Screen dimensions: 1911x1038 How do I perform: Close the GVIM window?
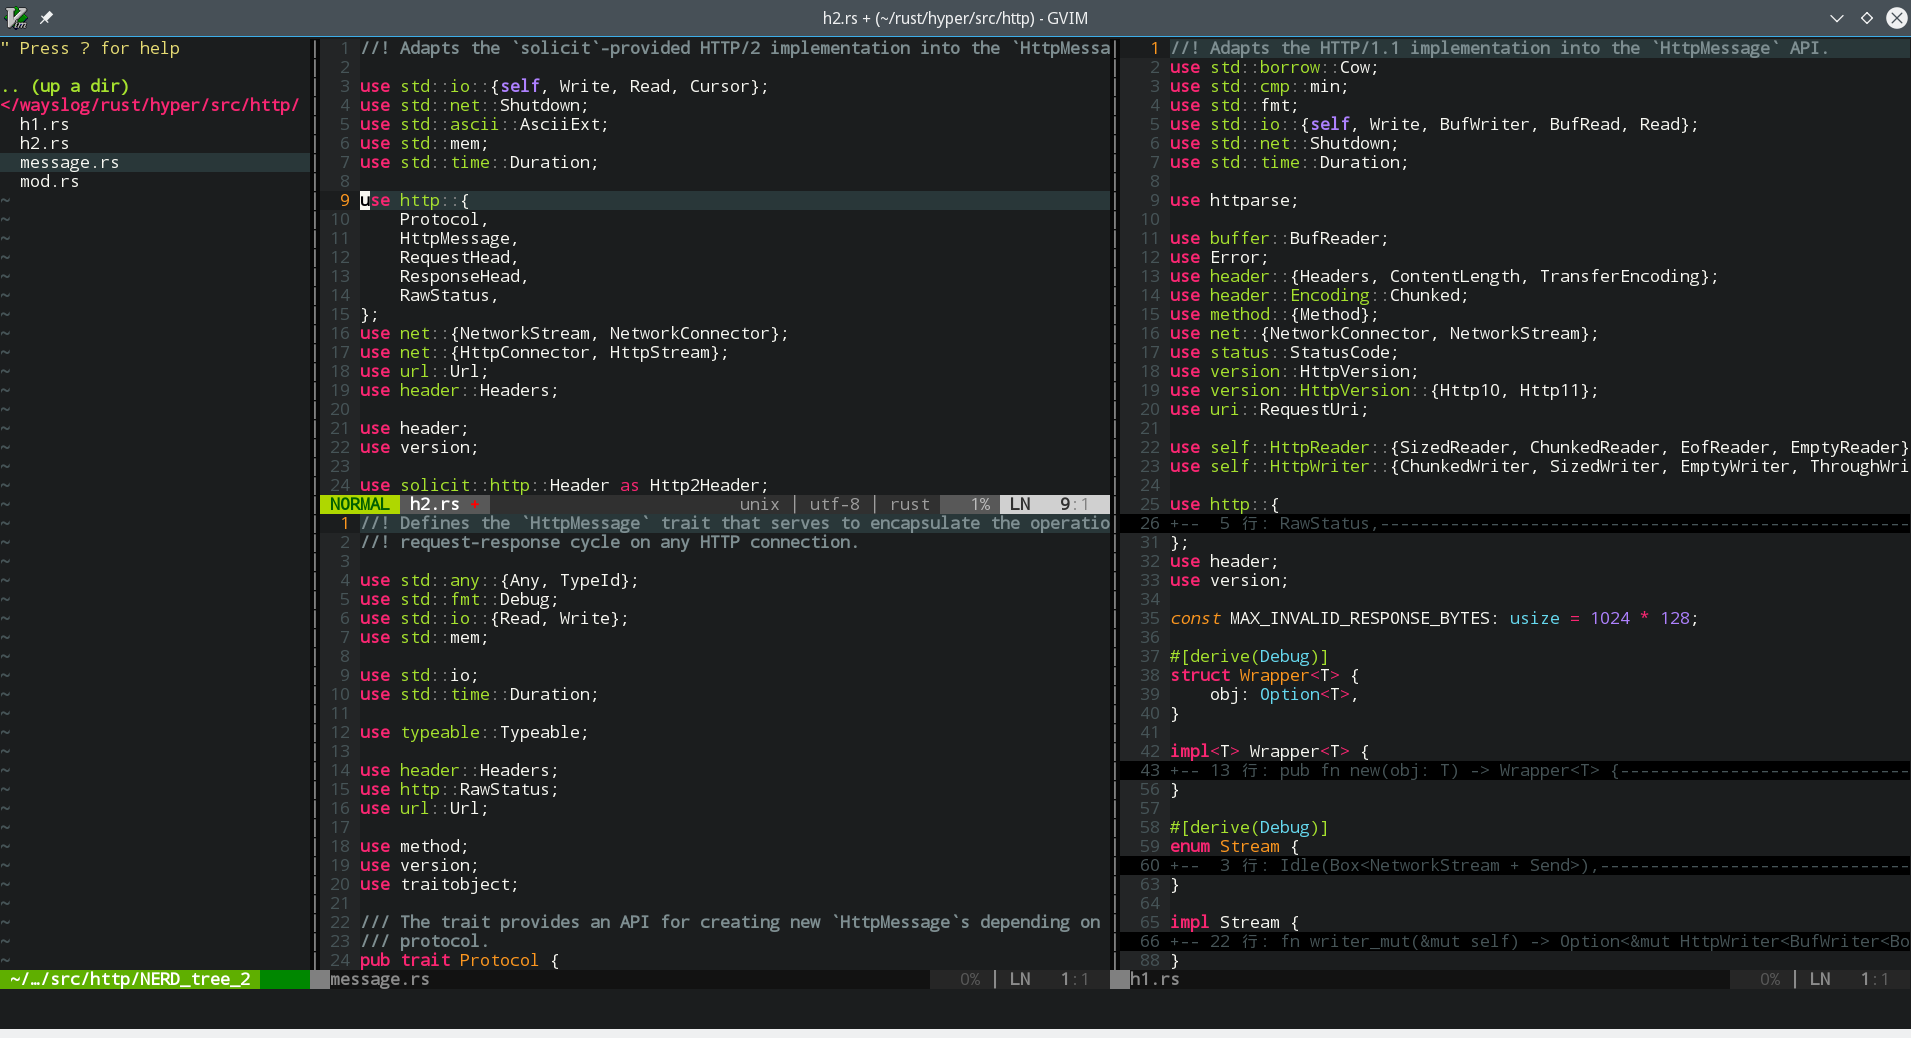coord(1896,18)
